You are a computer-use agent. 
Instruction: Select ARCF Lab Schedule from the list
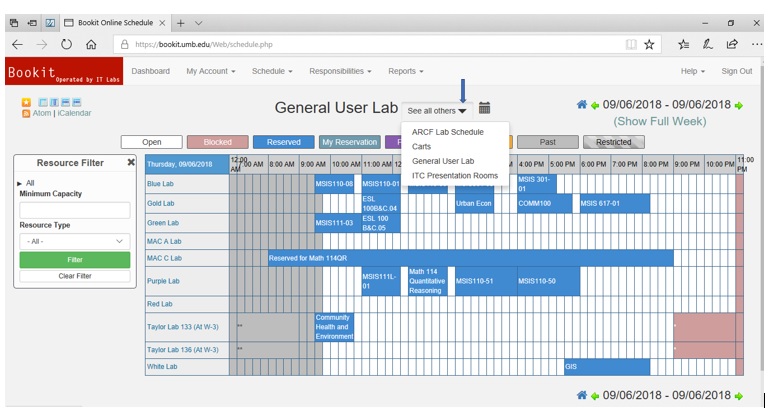pos(447,132)
